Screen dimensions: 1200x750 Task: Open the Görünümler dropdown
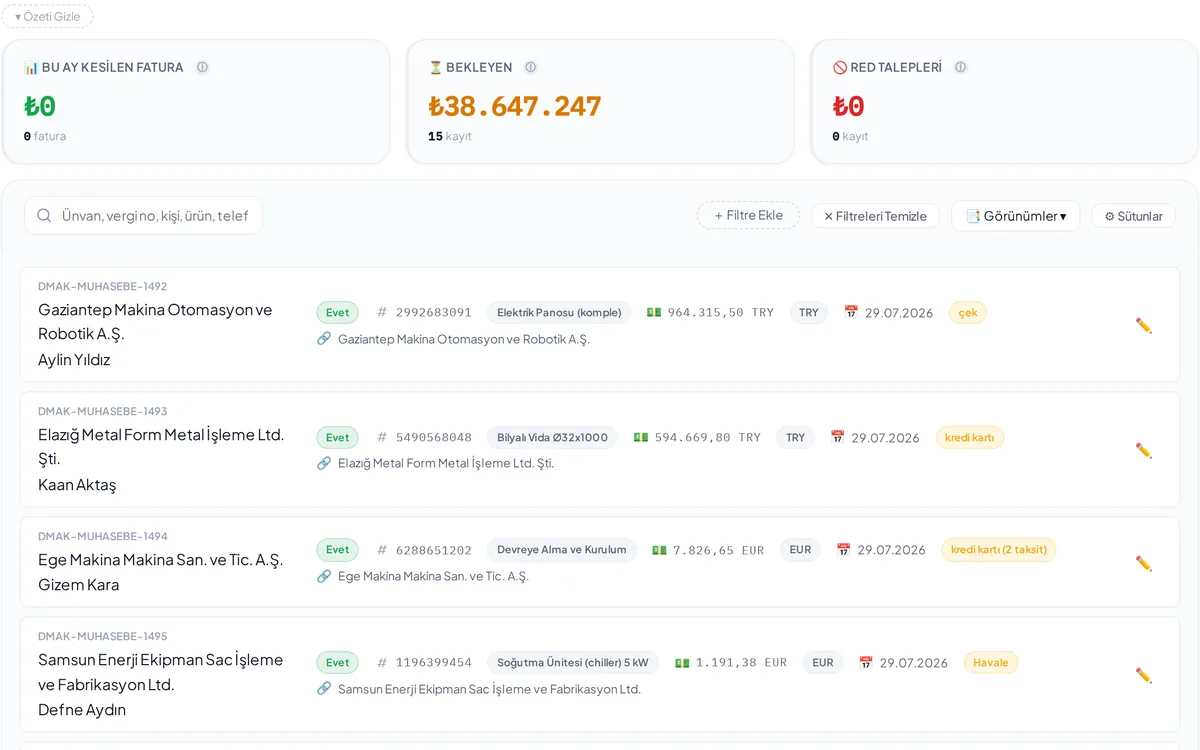point(1015,215)
